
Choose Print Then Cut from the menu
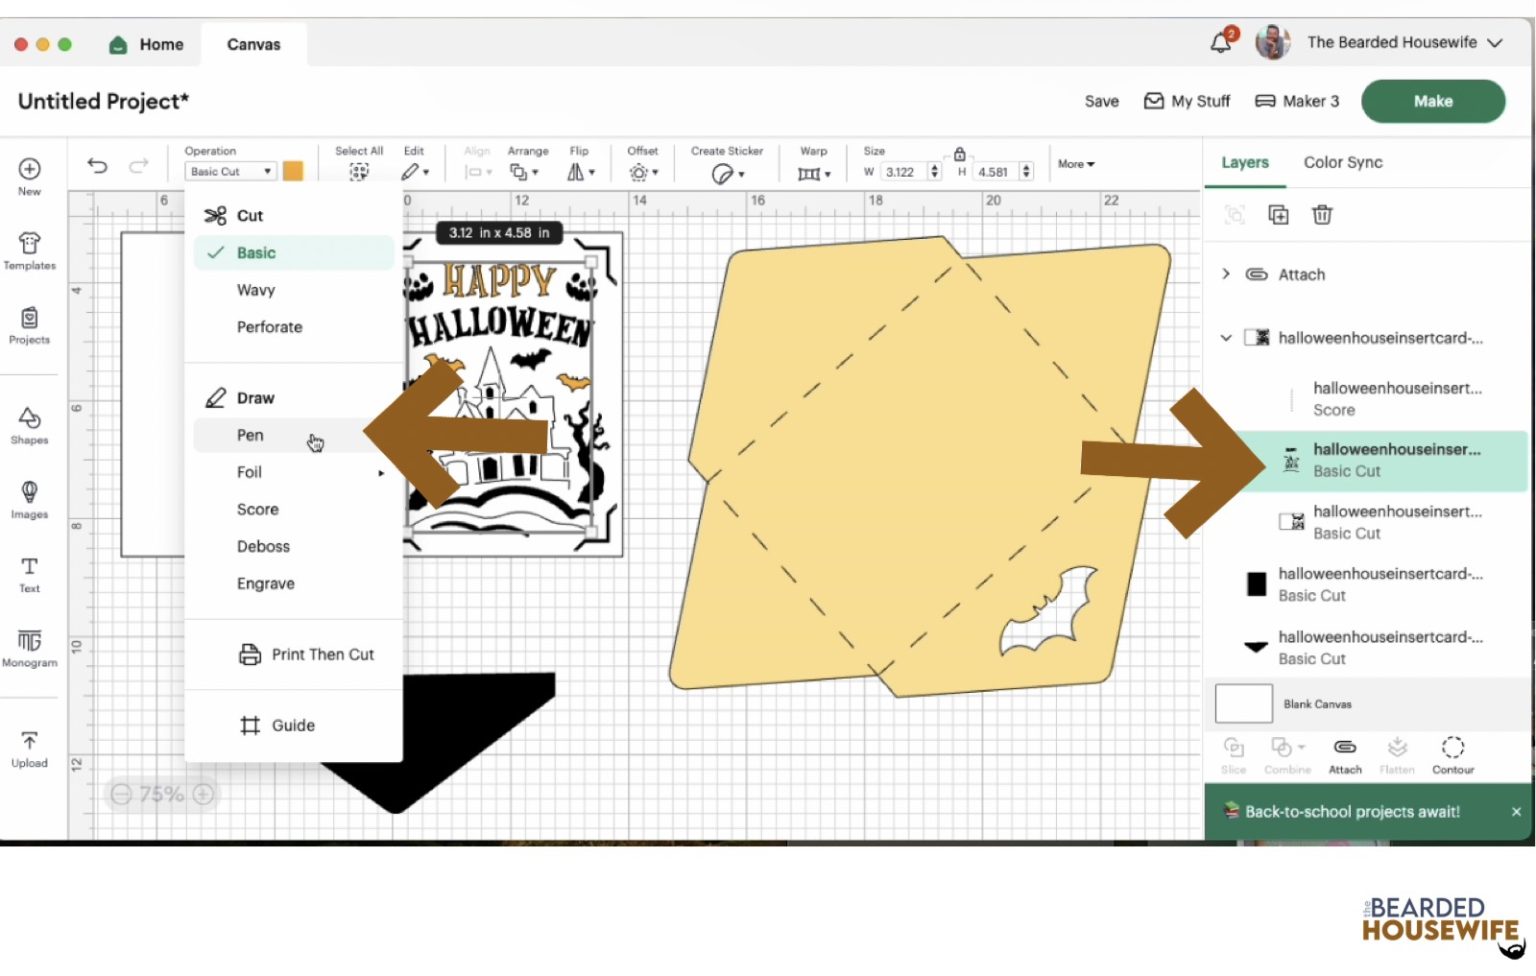pos(322,654)
